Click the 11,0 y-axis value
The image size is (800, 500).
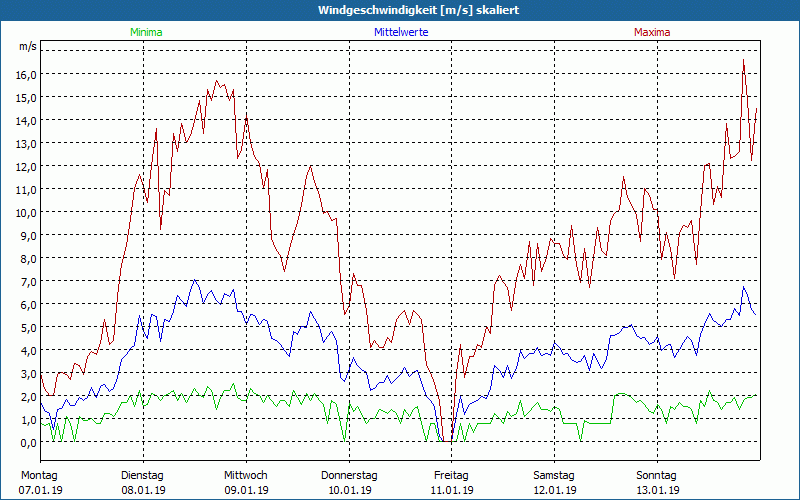[28, 189]
